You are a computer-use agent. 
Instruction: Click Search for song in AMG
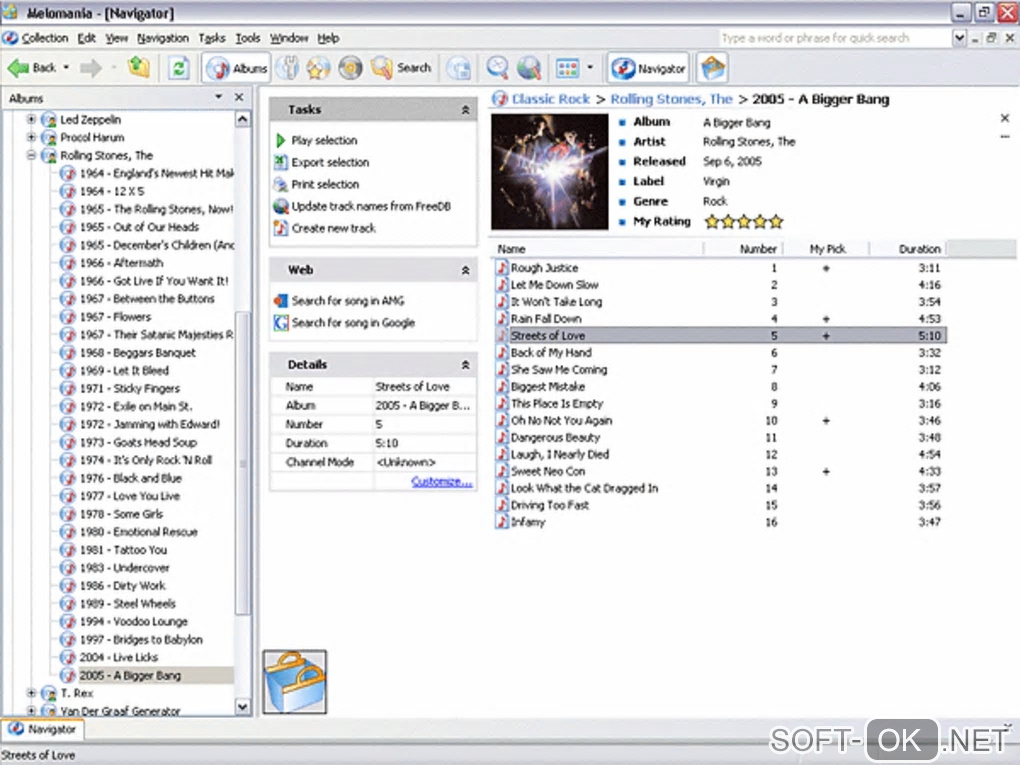point(347,301)
